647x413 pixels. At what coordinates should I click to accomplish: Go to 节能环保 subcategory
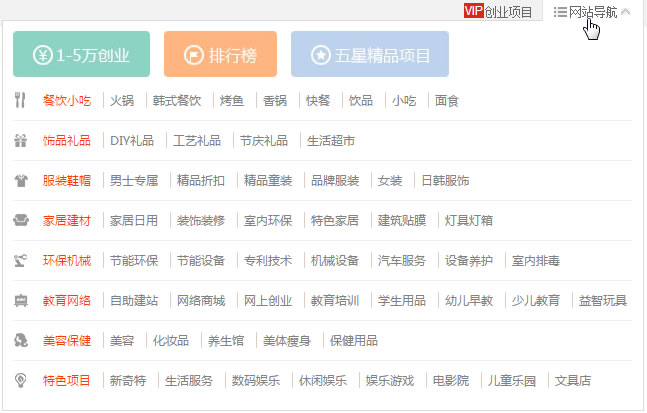coord(134,260)
